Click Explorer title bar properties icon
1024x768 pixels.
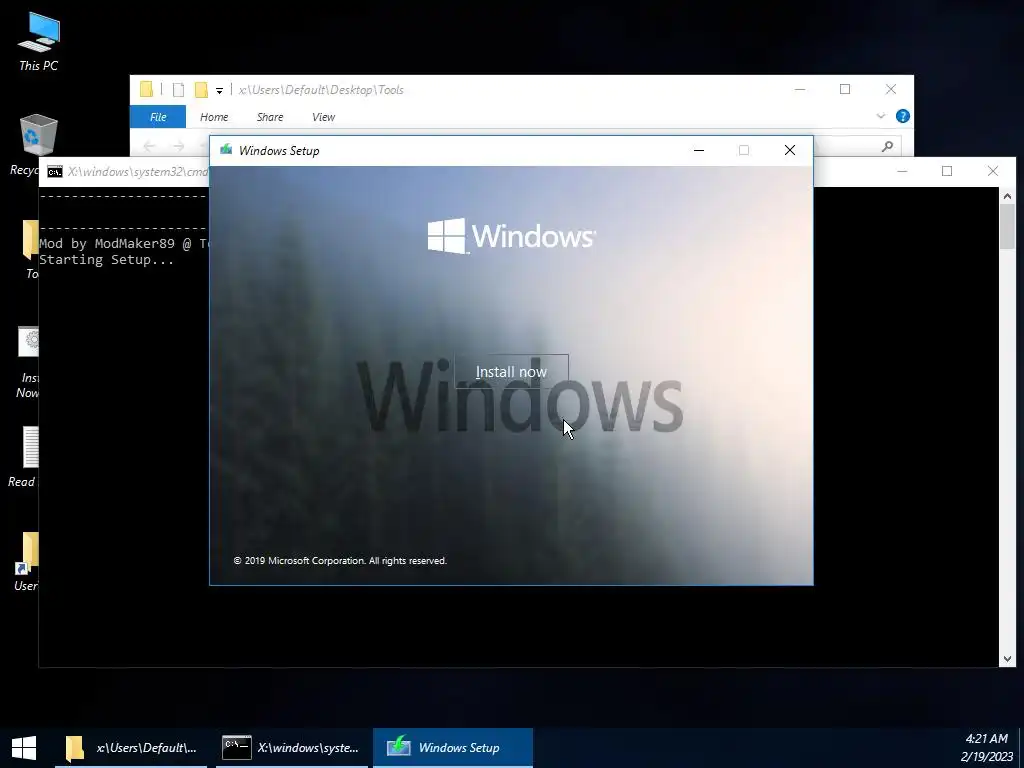tap(178, 90)
